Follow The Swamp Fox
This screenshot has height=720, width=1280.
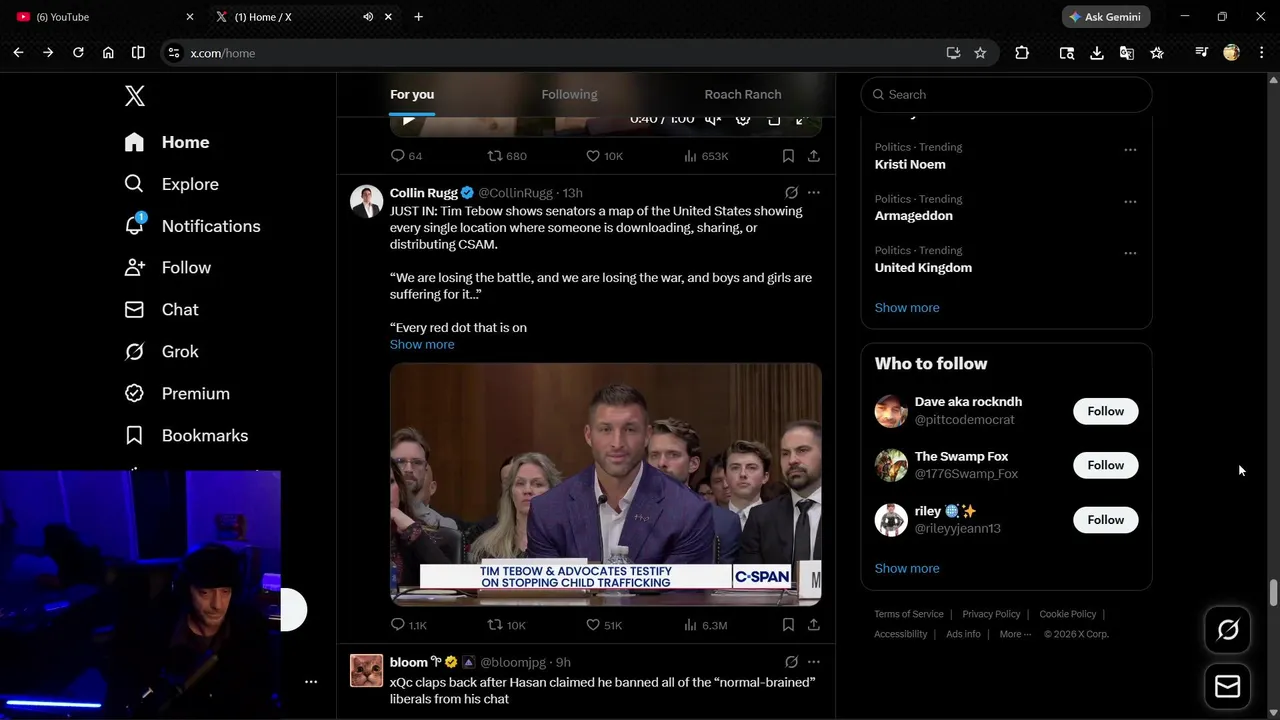click(1106, 465)
